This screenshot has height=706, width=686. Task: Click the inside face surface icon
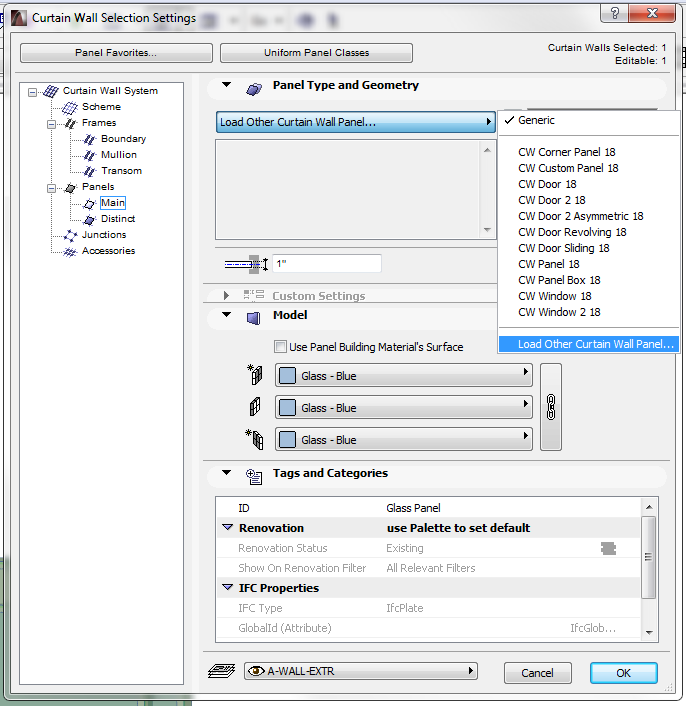tap(255, 439)
